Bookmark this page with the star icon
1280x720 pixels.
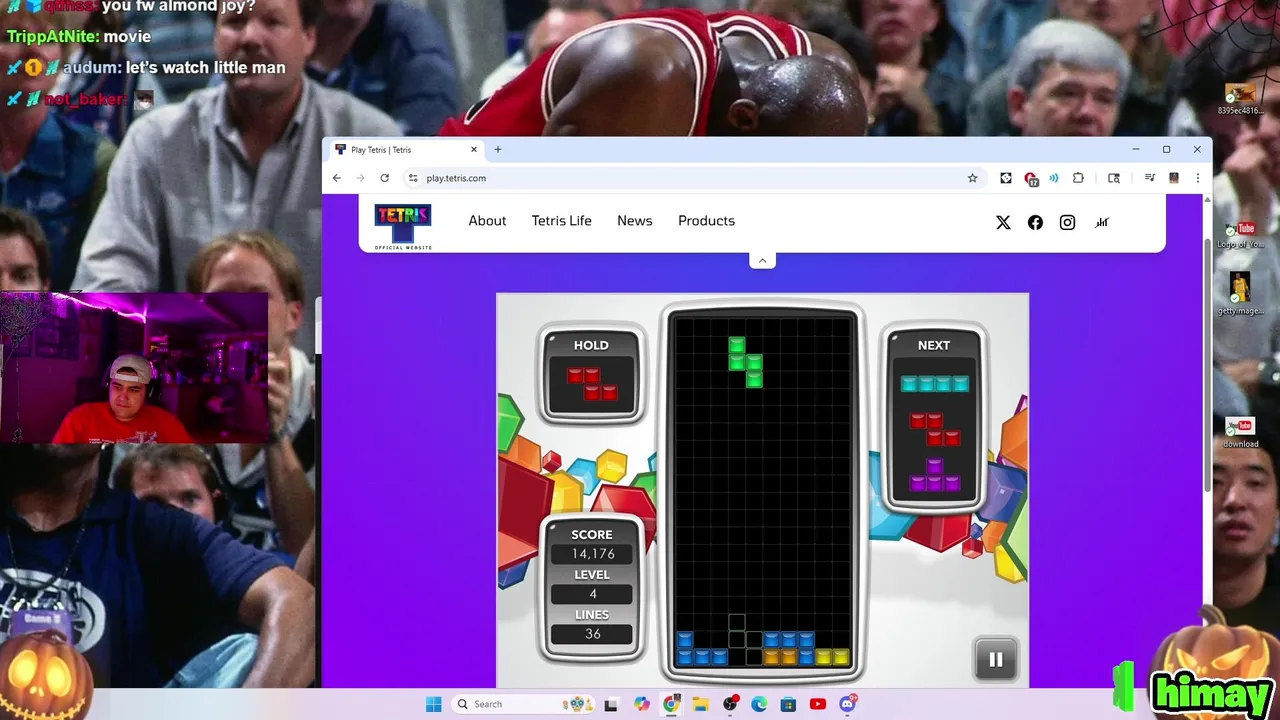pyautogui.click(x=972, y=178)
